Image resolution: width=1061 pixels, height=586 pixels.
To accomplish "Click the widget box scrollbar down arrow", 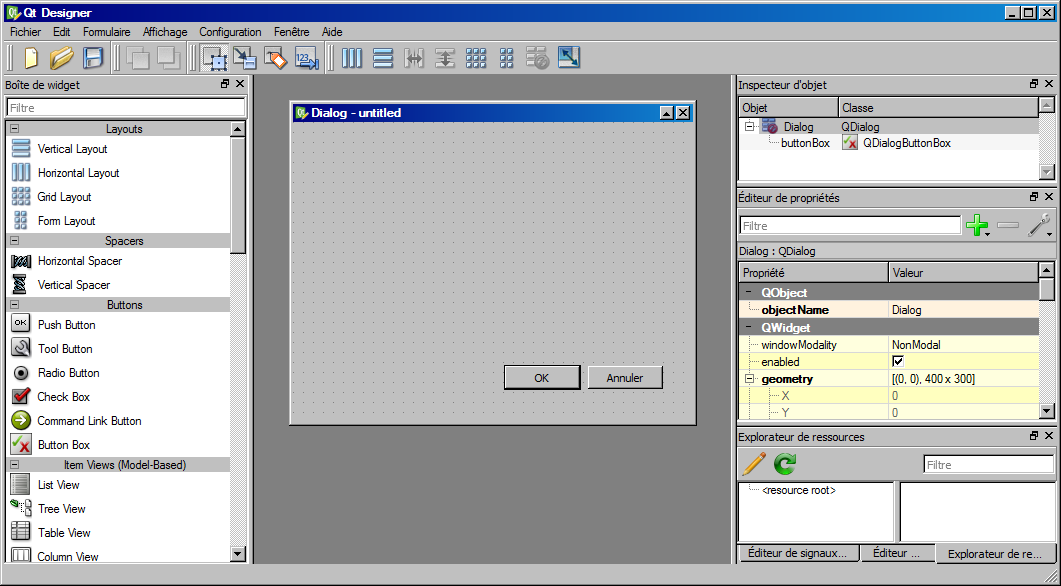I will click(x=238, y=553).
